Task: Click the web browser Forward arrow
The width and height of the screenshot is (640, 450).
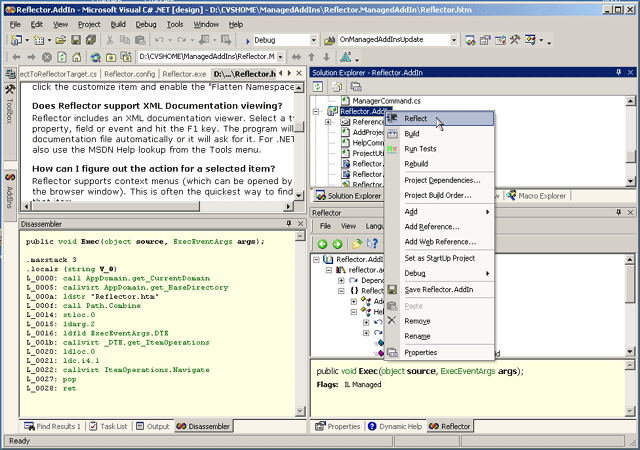Action: pos(31,57)
